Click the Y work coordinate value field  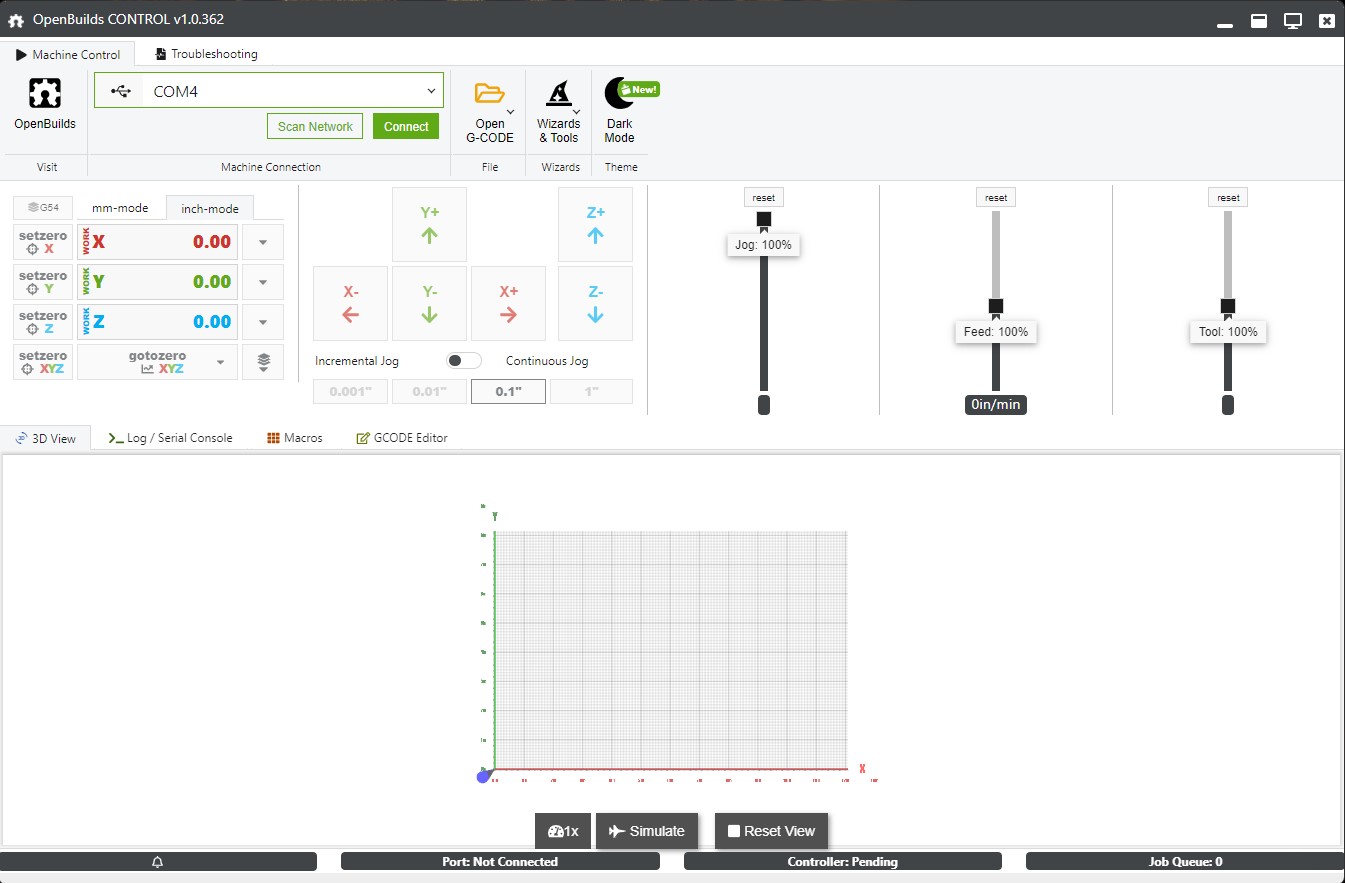[x=157, y=282]
